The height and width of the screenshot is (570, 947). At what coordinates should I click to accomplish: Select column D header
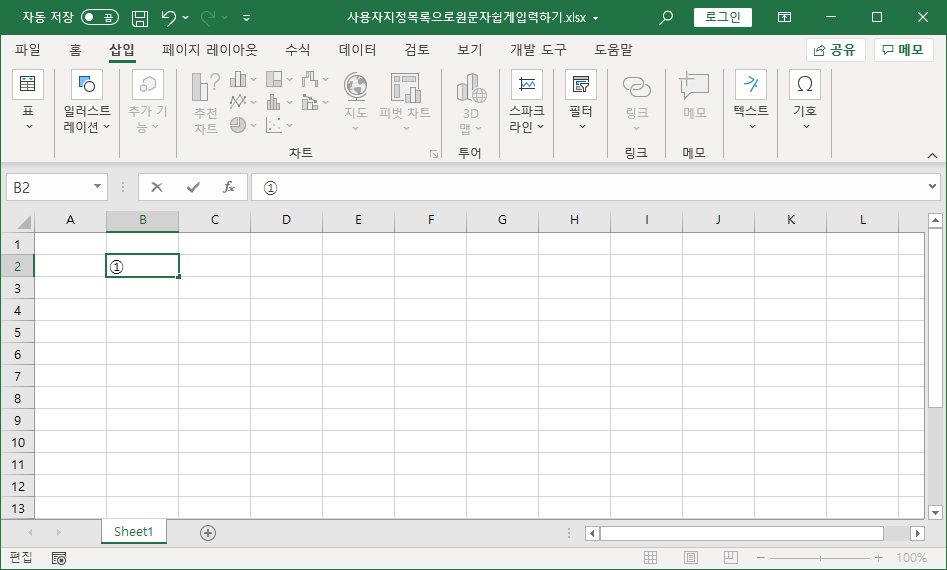pos(286,220)
